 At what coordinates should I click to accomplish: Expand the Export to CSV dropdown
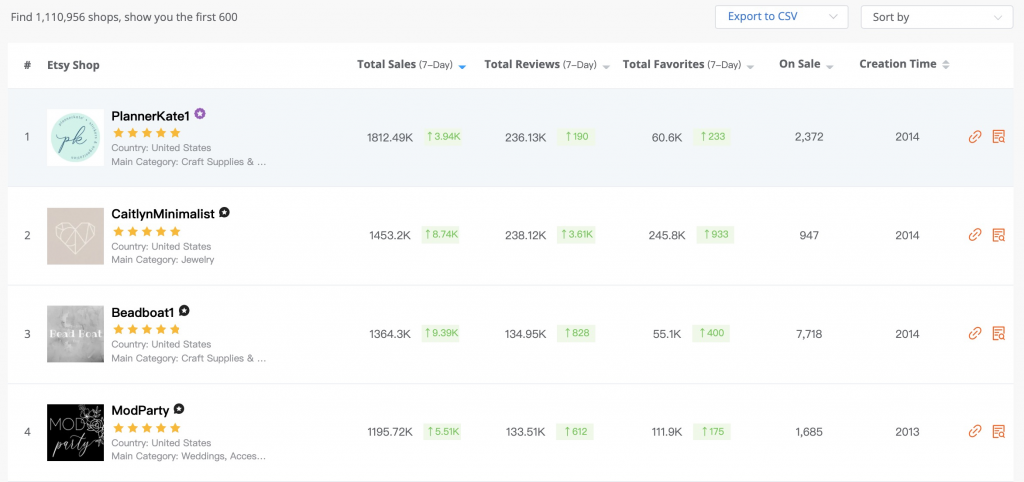[781, 17]
